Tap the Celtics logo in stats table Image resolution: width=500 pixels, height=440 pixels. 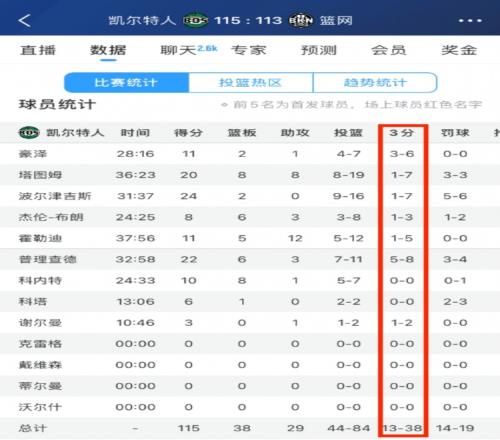click(x=29, y=133)
